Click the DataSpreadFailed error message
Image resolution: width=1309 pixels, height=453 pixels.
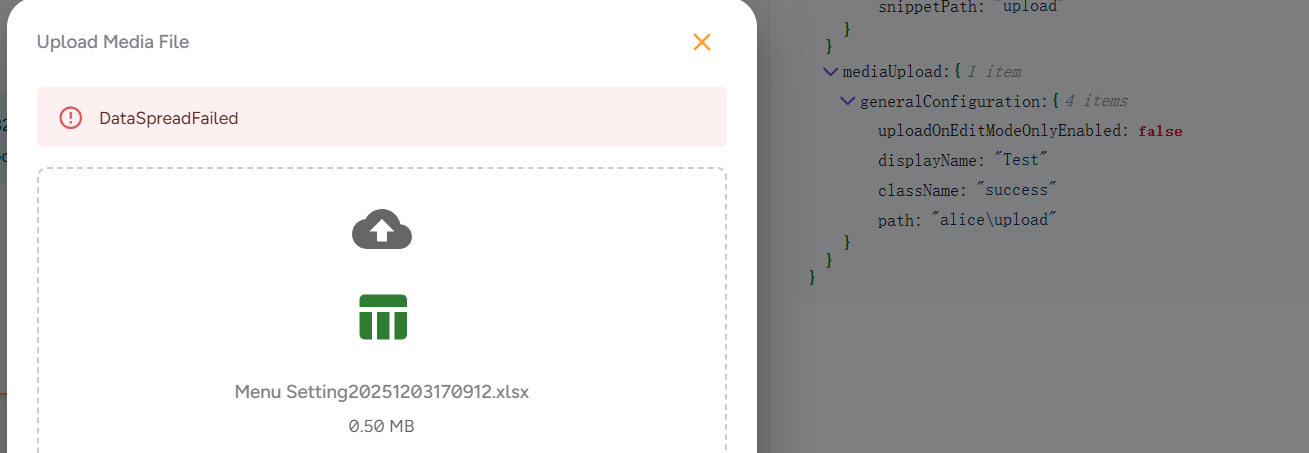[x=168, y=118]
